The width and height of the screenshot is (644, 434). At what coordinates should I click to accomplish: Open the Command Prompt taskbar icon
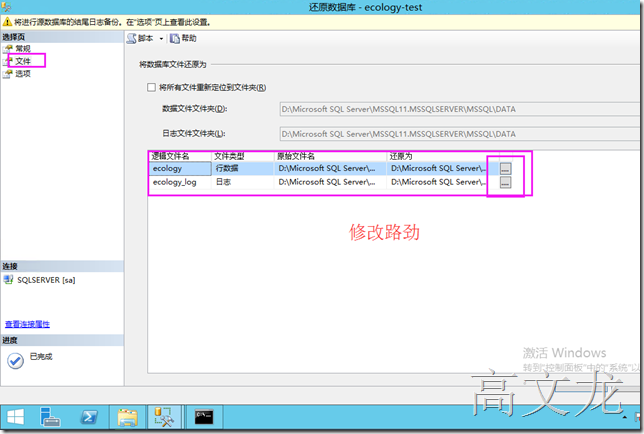(204, 418)
